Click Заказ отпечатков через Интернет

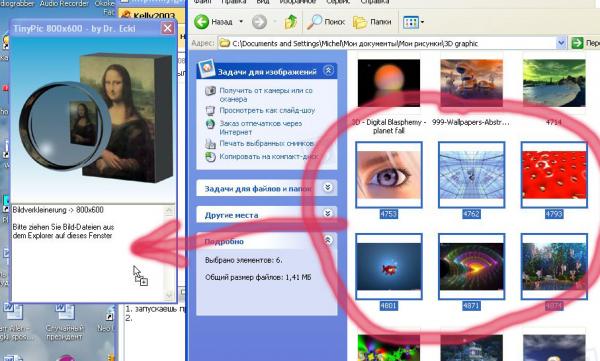(261, 127)
